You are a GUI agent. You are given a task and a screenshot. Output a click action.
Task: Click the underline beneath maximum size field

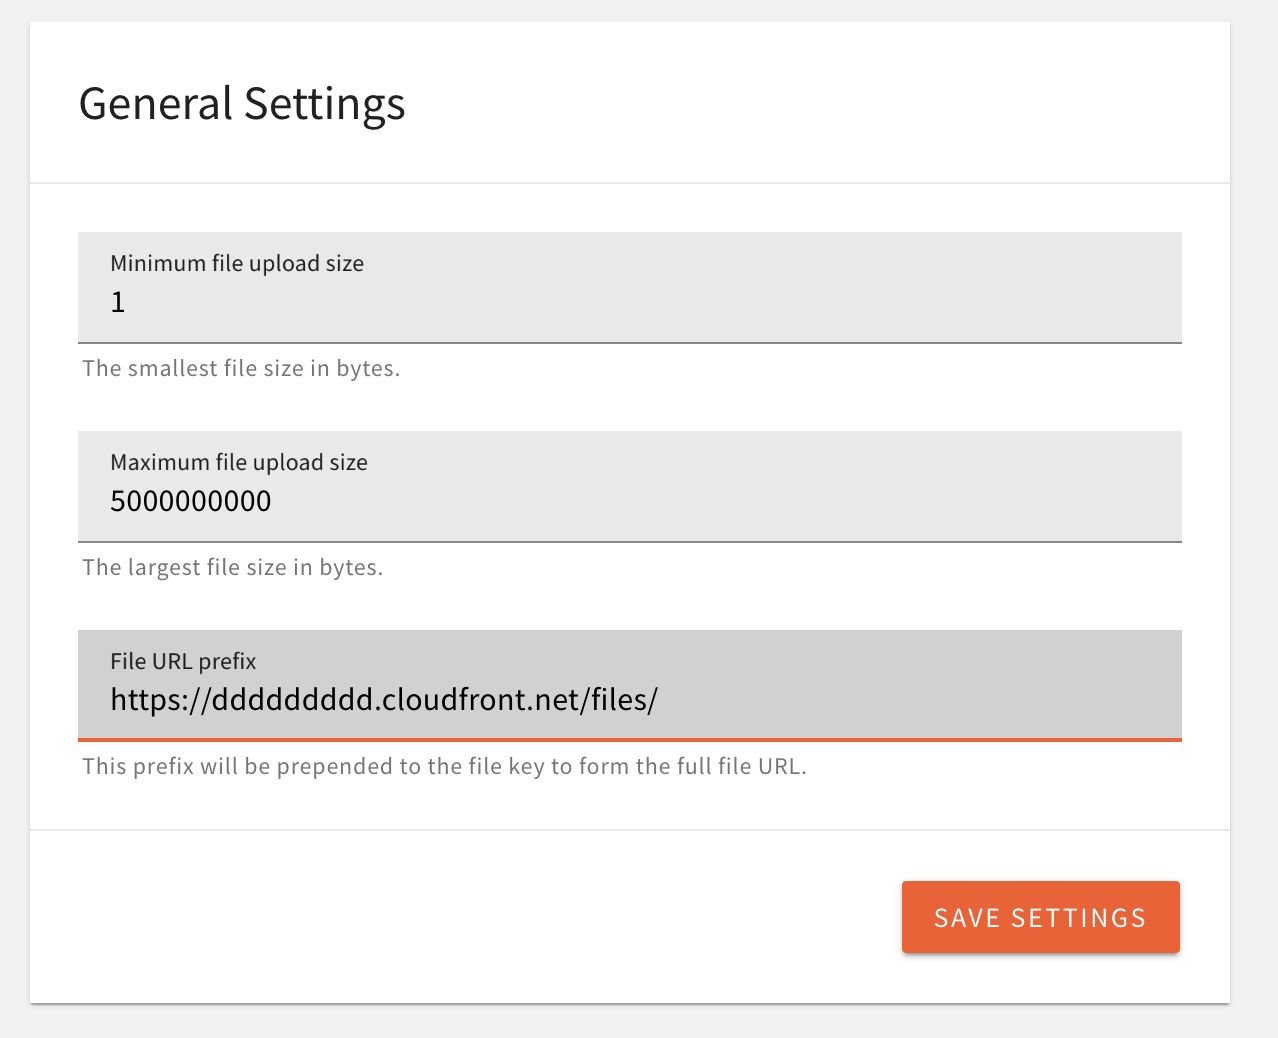(x=630, y=542)
